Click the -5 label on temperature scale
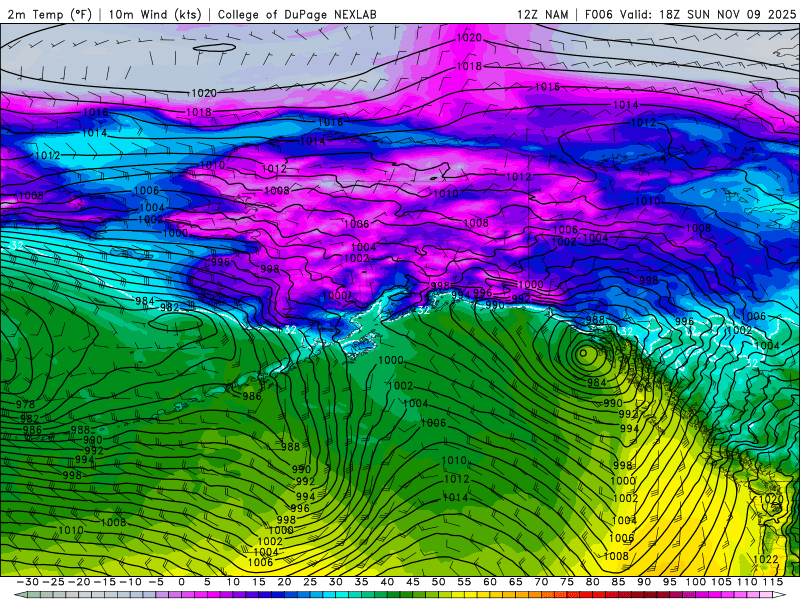800x600 pixels. pyautogui.click(x=156, y=582)
